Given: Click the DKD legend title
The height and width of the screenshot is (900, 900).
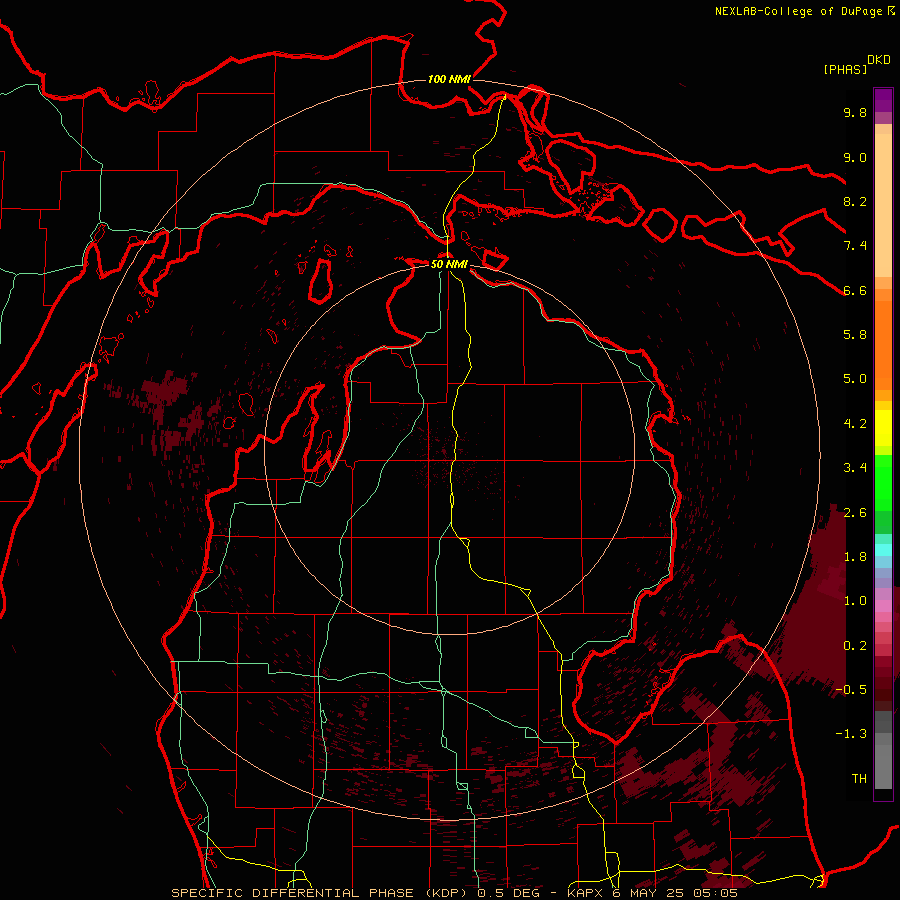Looking at the screenshot, I should tap(878, 60).
